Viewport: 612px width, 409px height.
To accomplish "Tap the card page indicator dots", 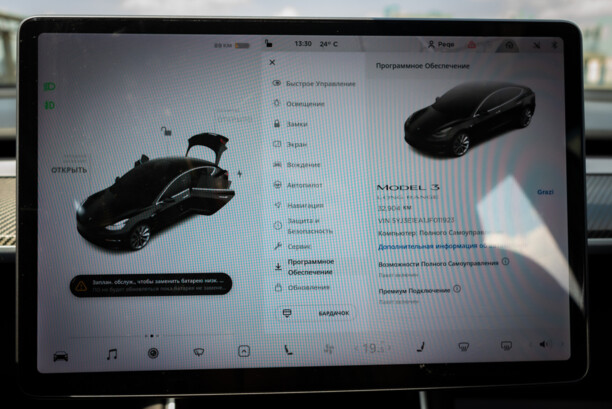I will click(152, 336).
